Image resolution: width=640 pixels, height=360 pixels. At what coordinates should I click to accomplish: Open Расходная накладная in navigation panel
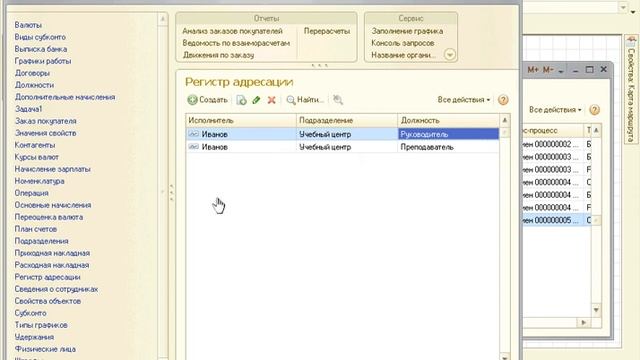pos(52,265)
